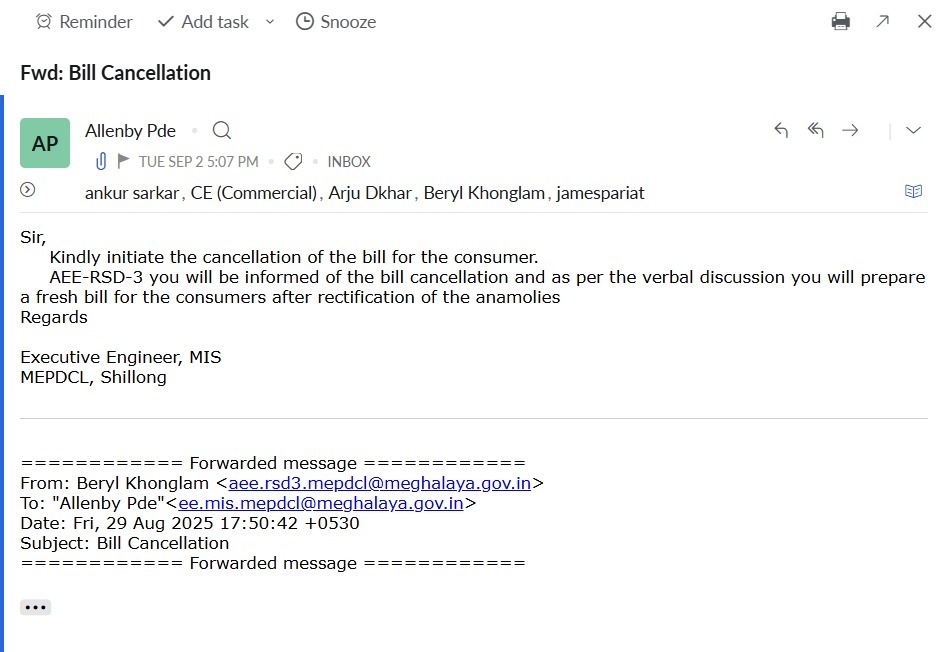The height and width of the screenshot is (652, 942).
Task: Search emails from Allenby Pde icon
Action: point(222,130)
